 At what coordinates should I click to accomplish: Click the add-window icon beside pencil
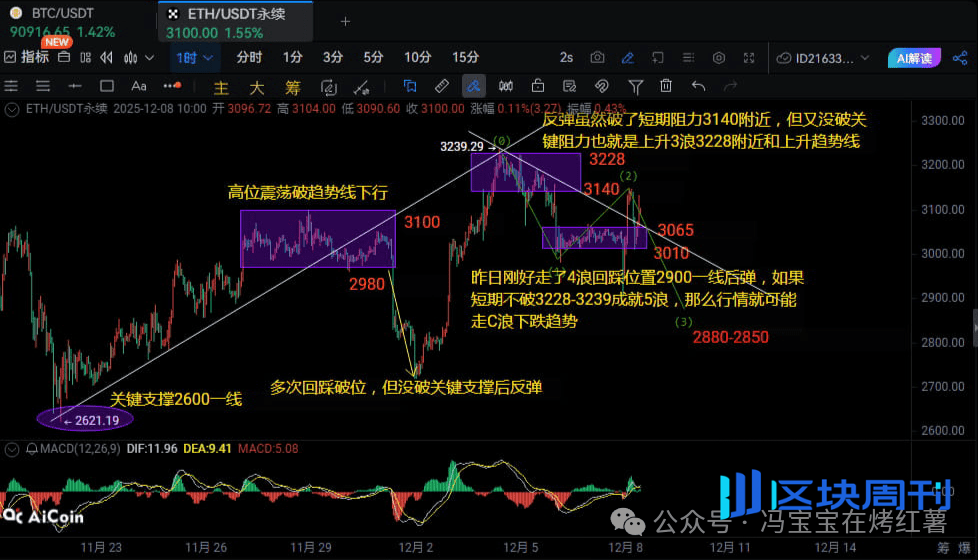tap(658, 58)
